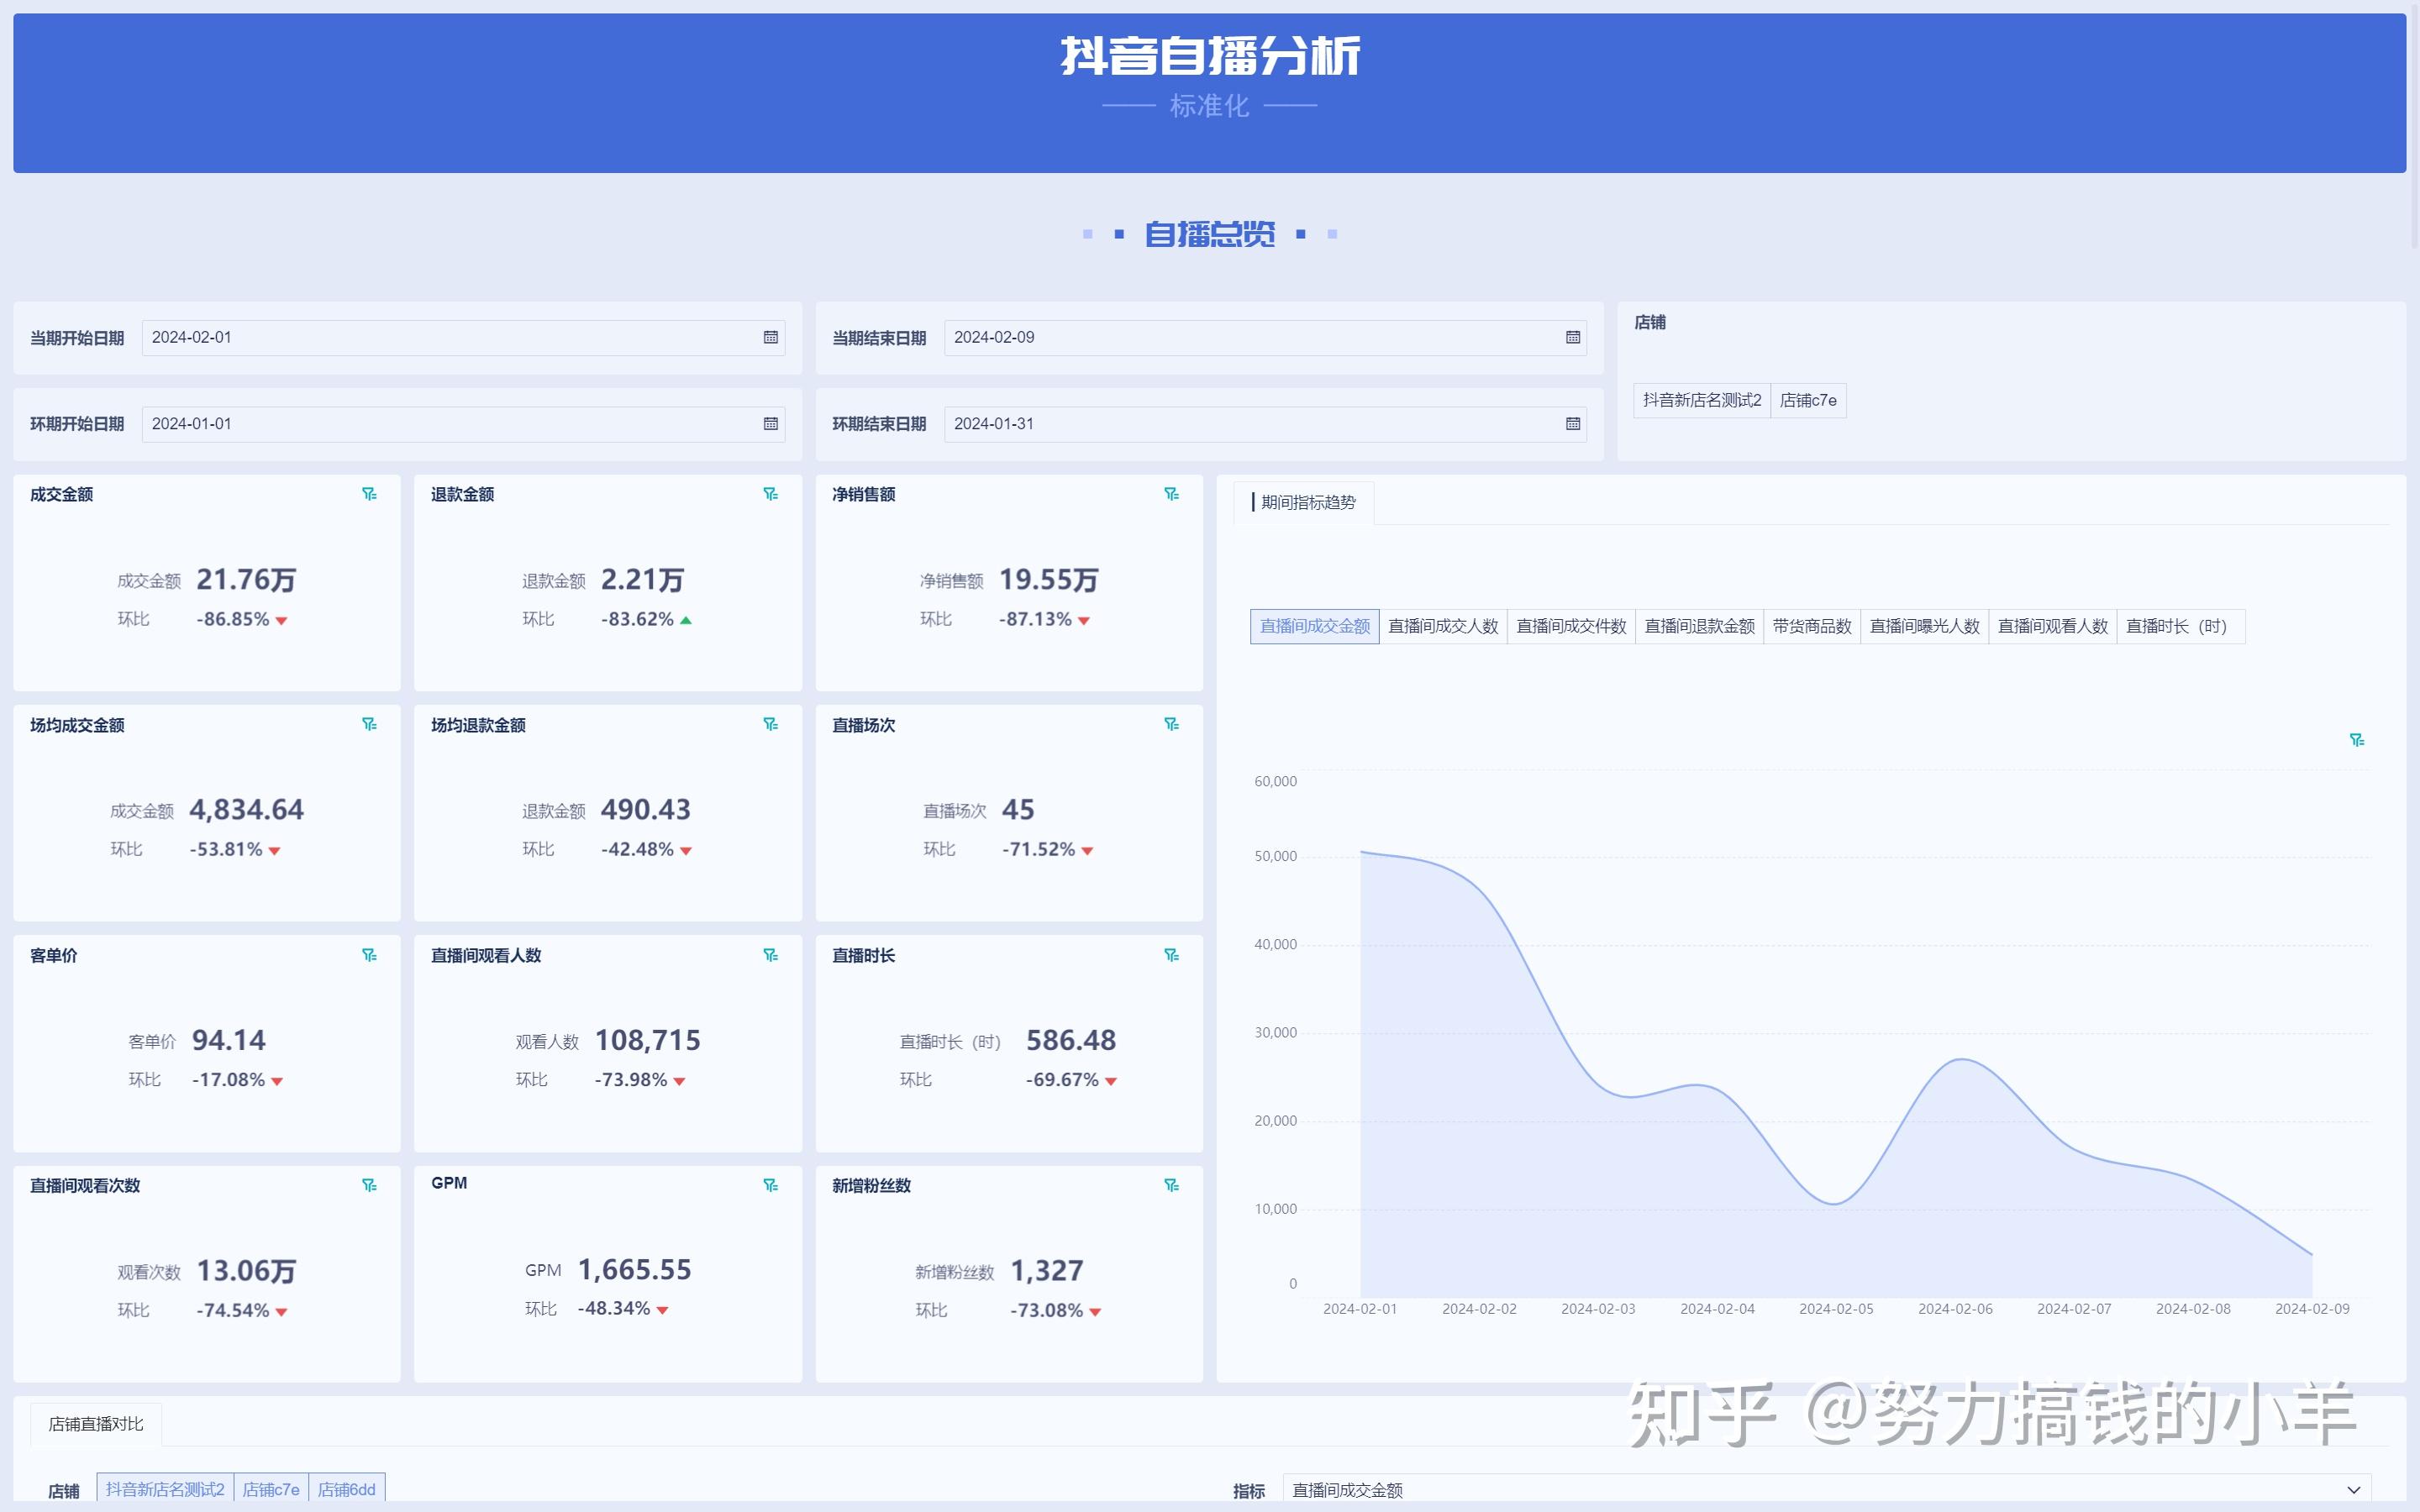The image size is (2420, 1512).
Task: Click GPM value 1,665.55
Action: coord(634,1270)
